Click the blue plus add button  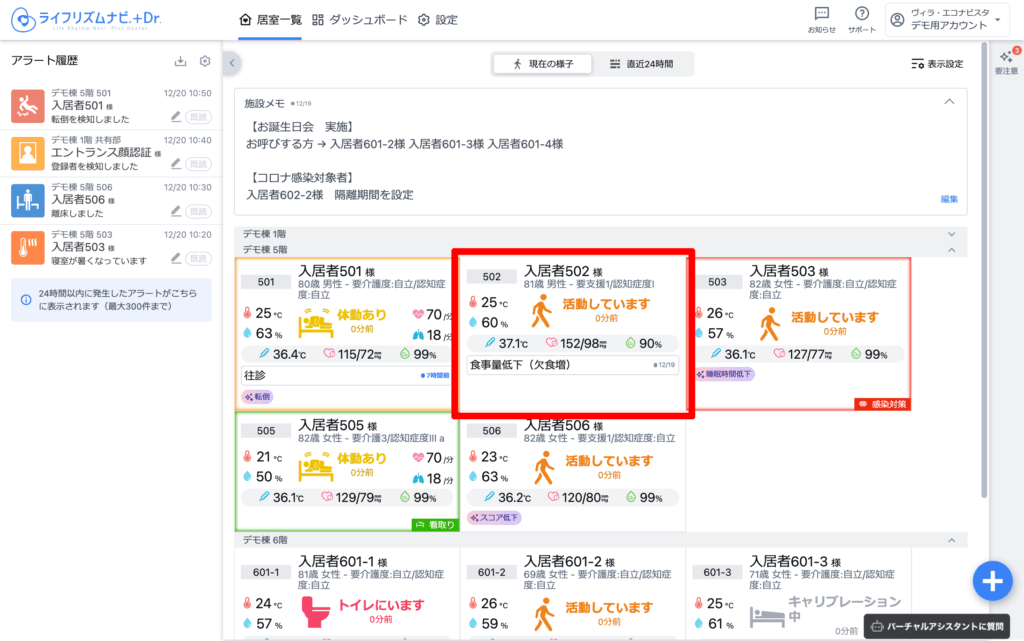click(x=991, y=580)
